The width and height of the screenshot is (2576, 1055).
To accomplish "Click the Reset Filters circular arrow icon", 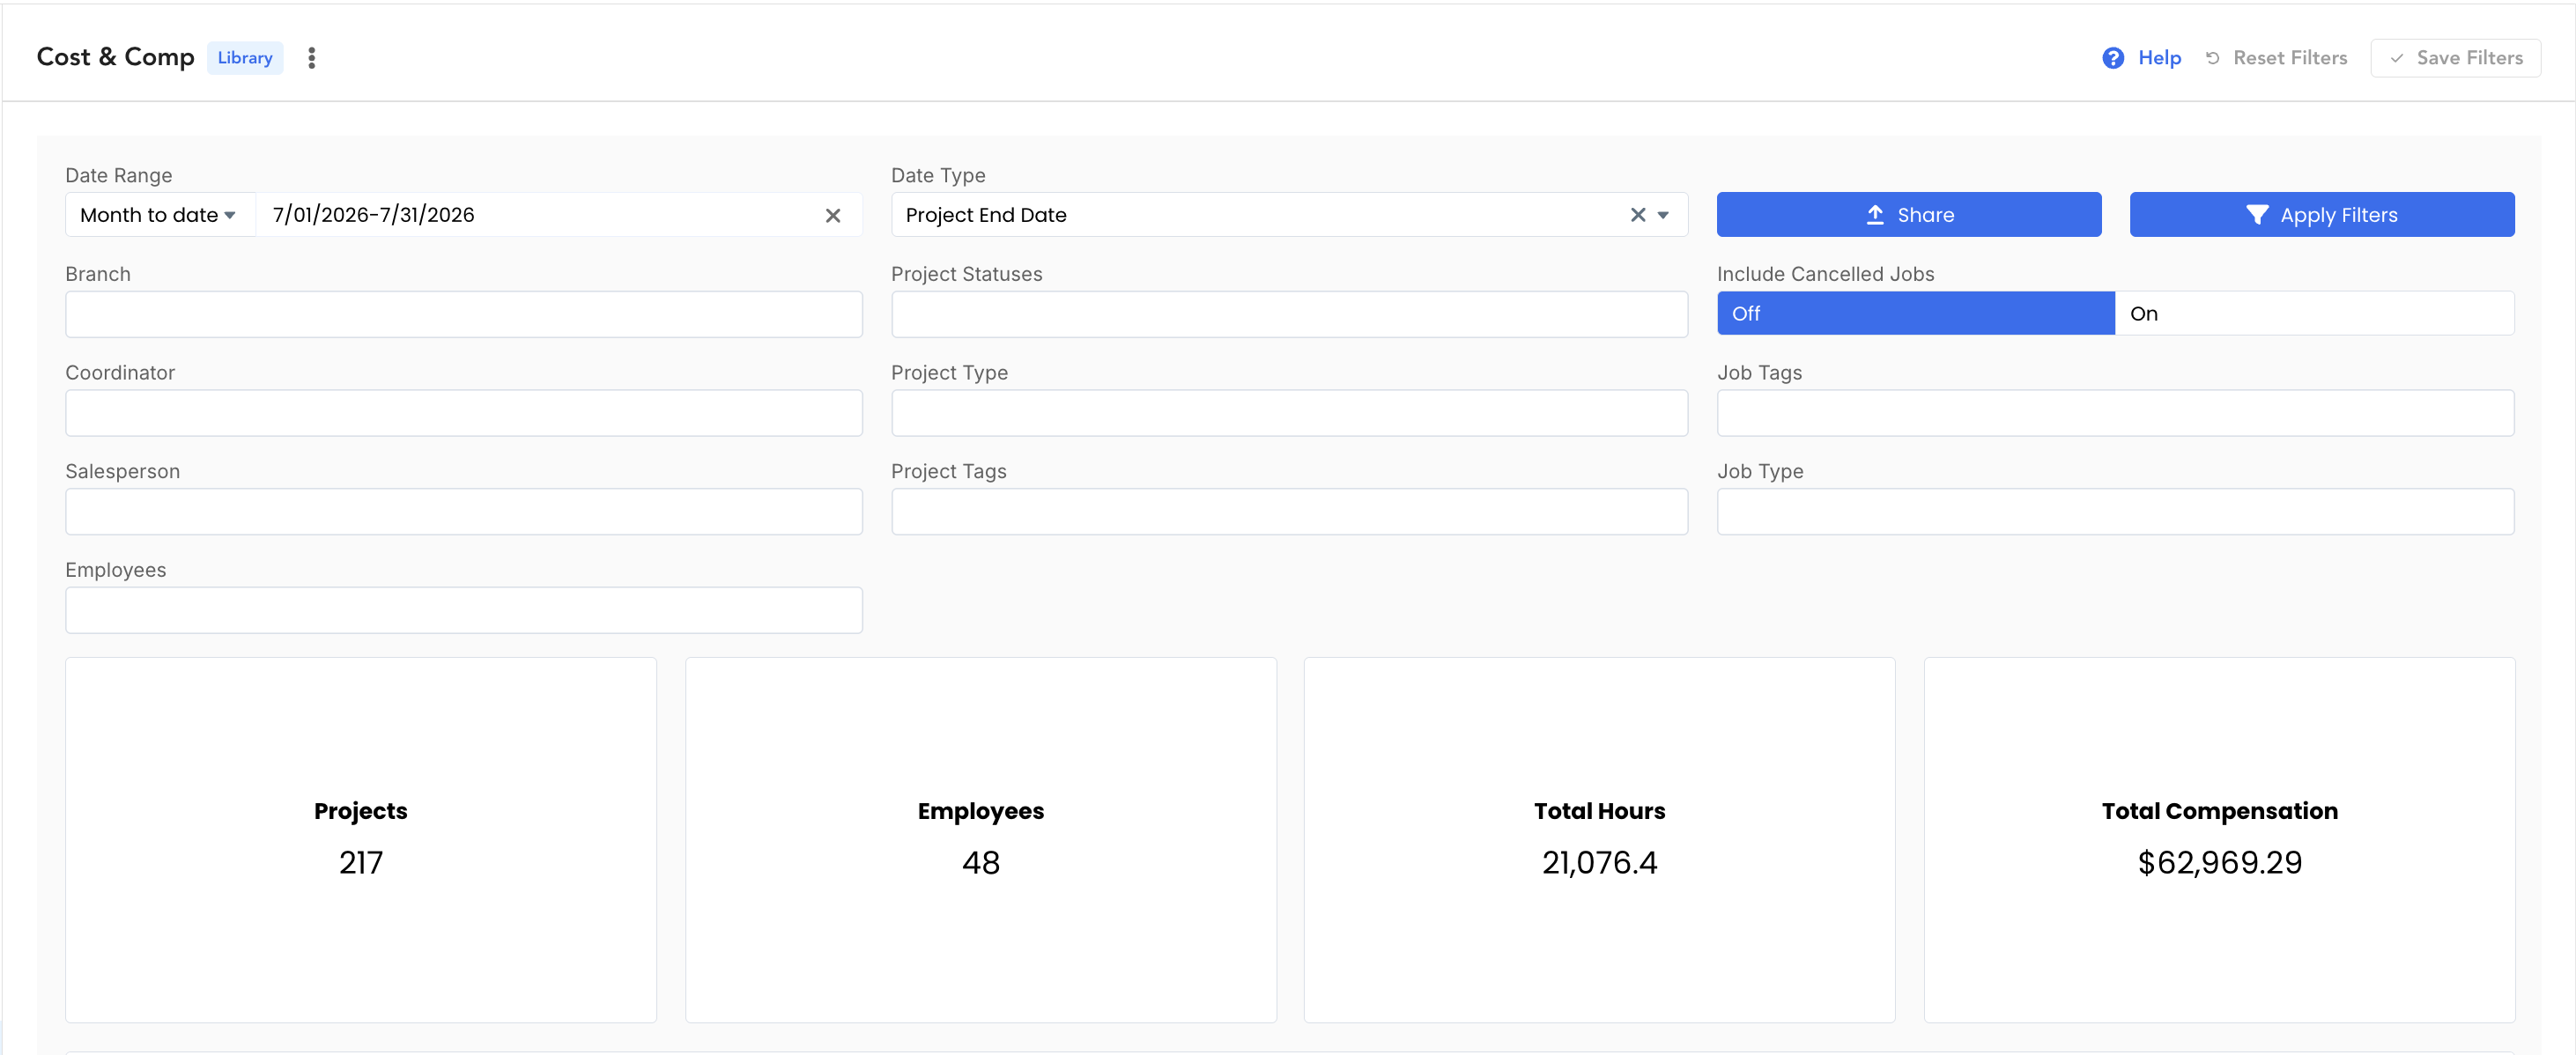I will tap(2213, 58).
